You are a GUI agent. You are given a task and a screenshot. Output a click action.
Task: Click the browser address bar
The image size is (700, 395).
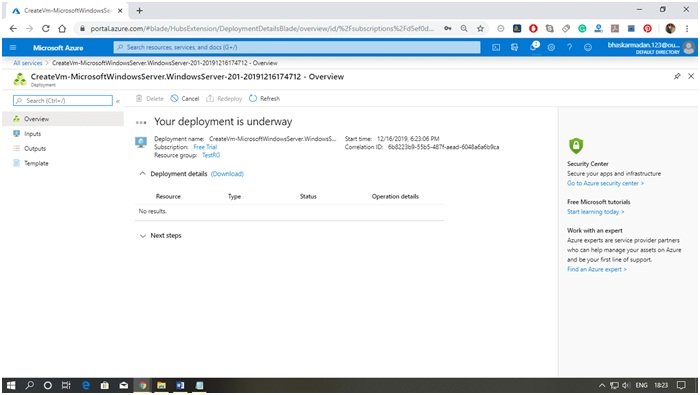[262, 29]
